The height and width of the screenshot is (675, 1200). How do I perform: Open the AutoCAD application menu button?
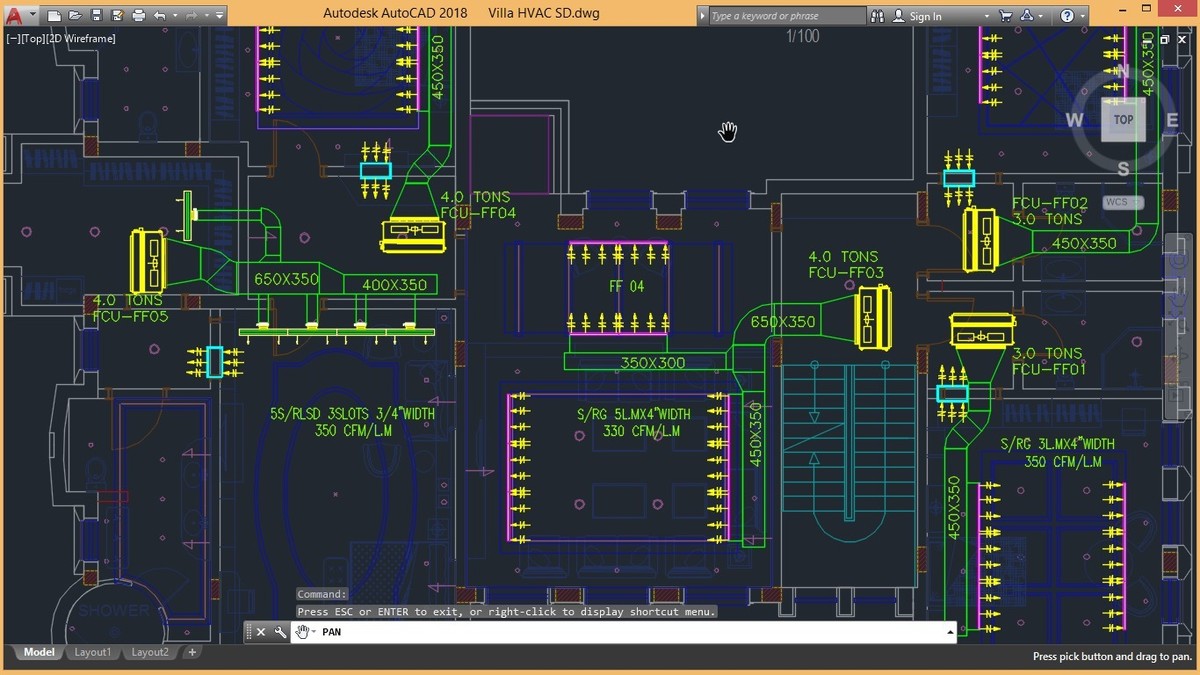coord(15,15)
